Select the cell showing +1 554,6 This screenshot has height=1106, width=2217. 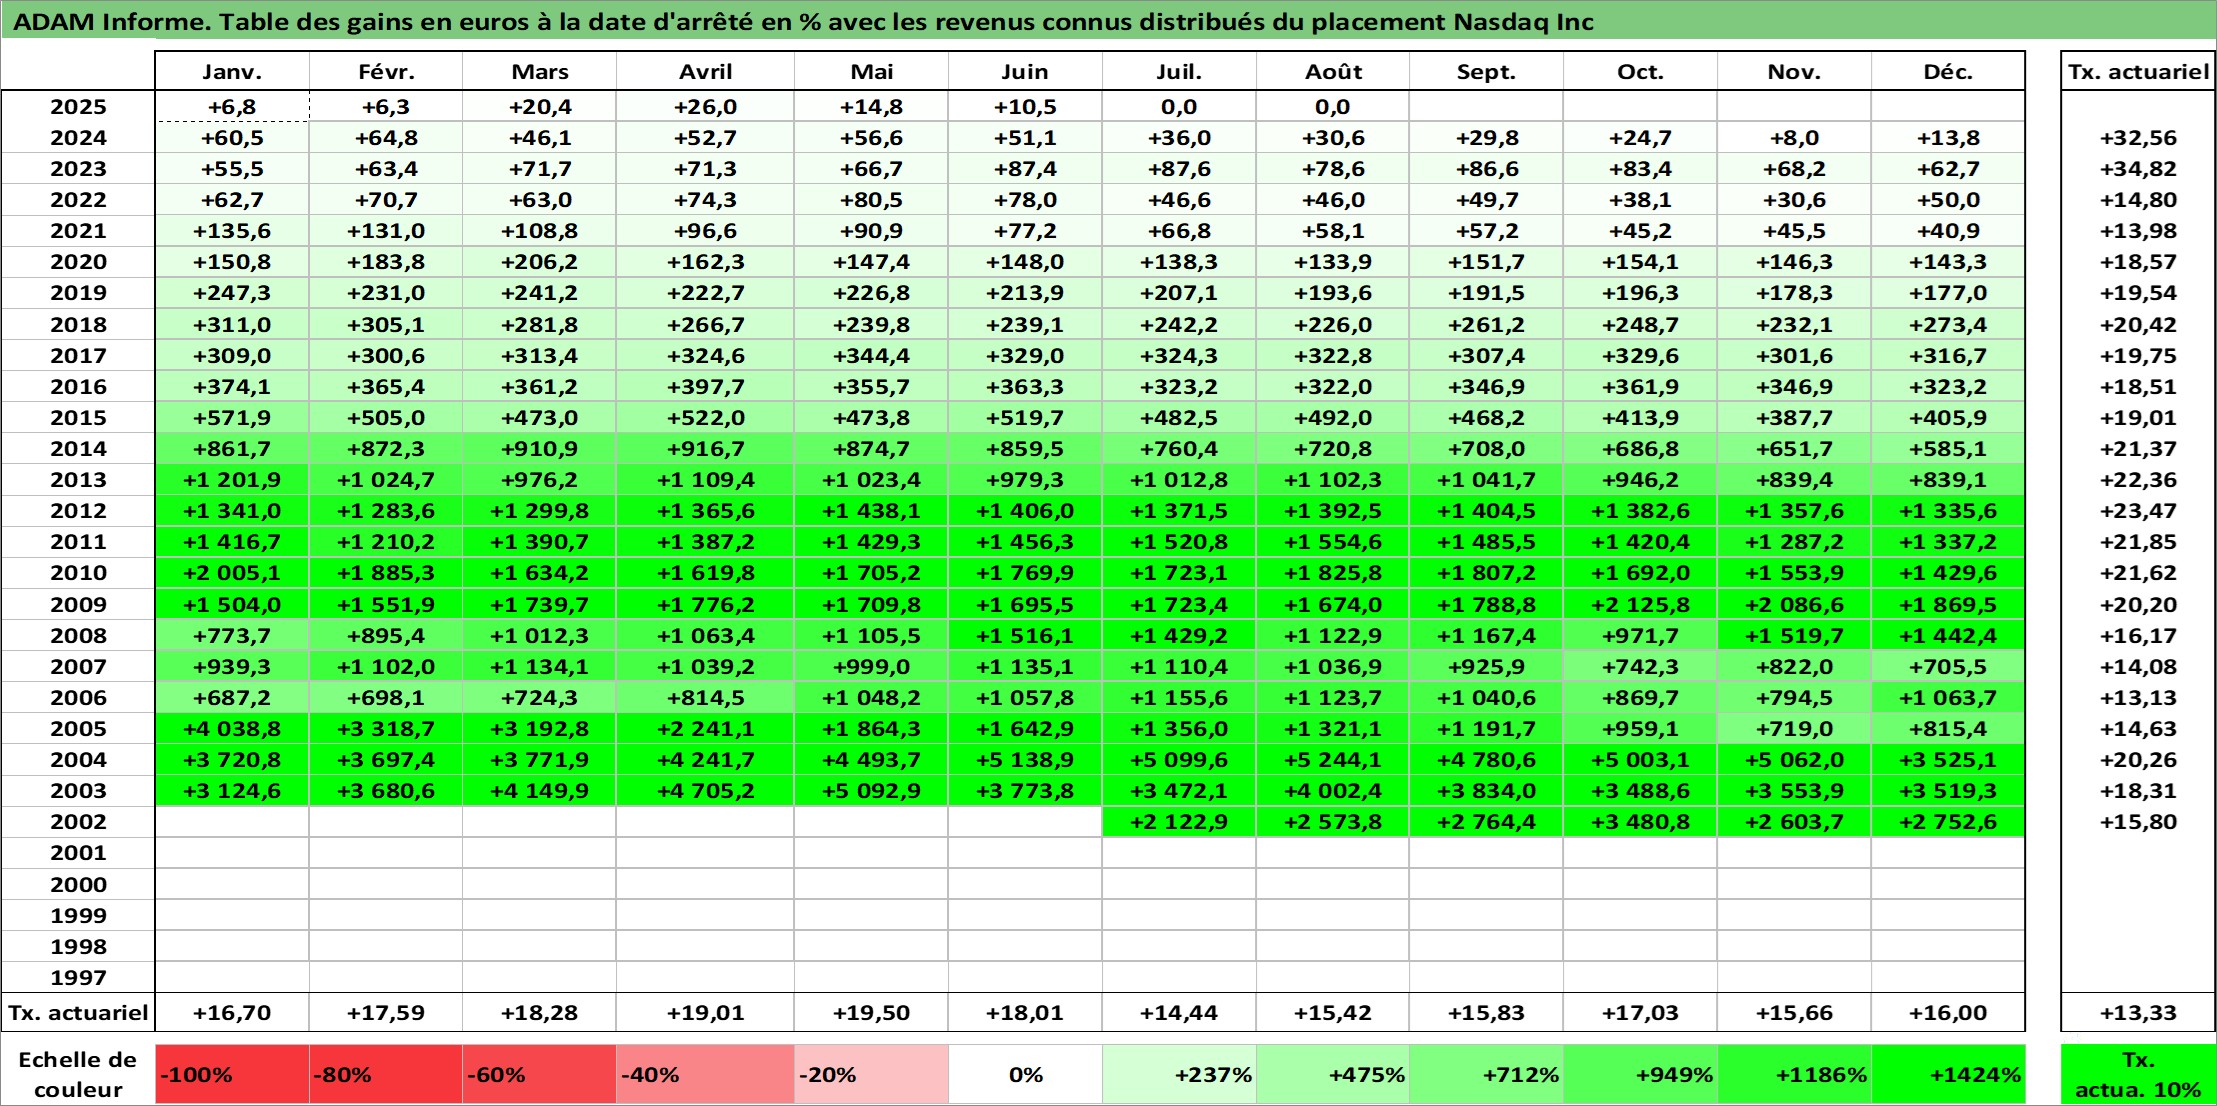click(1333, 542)
